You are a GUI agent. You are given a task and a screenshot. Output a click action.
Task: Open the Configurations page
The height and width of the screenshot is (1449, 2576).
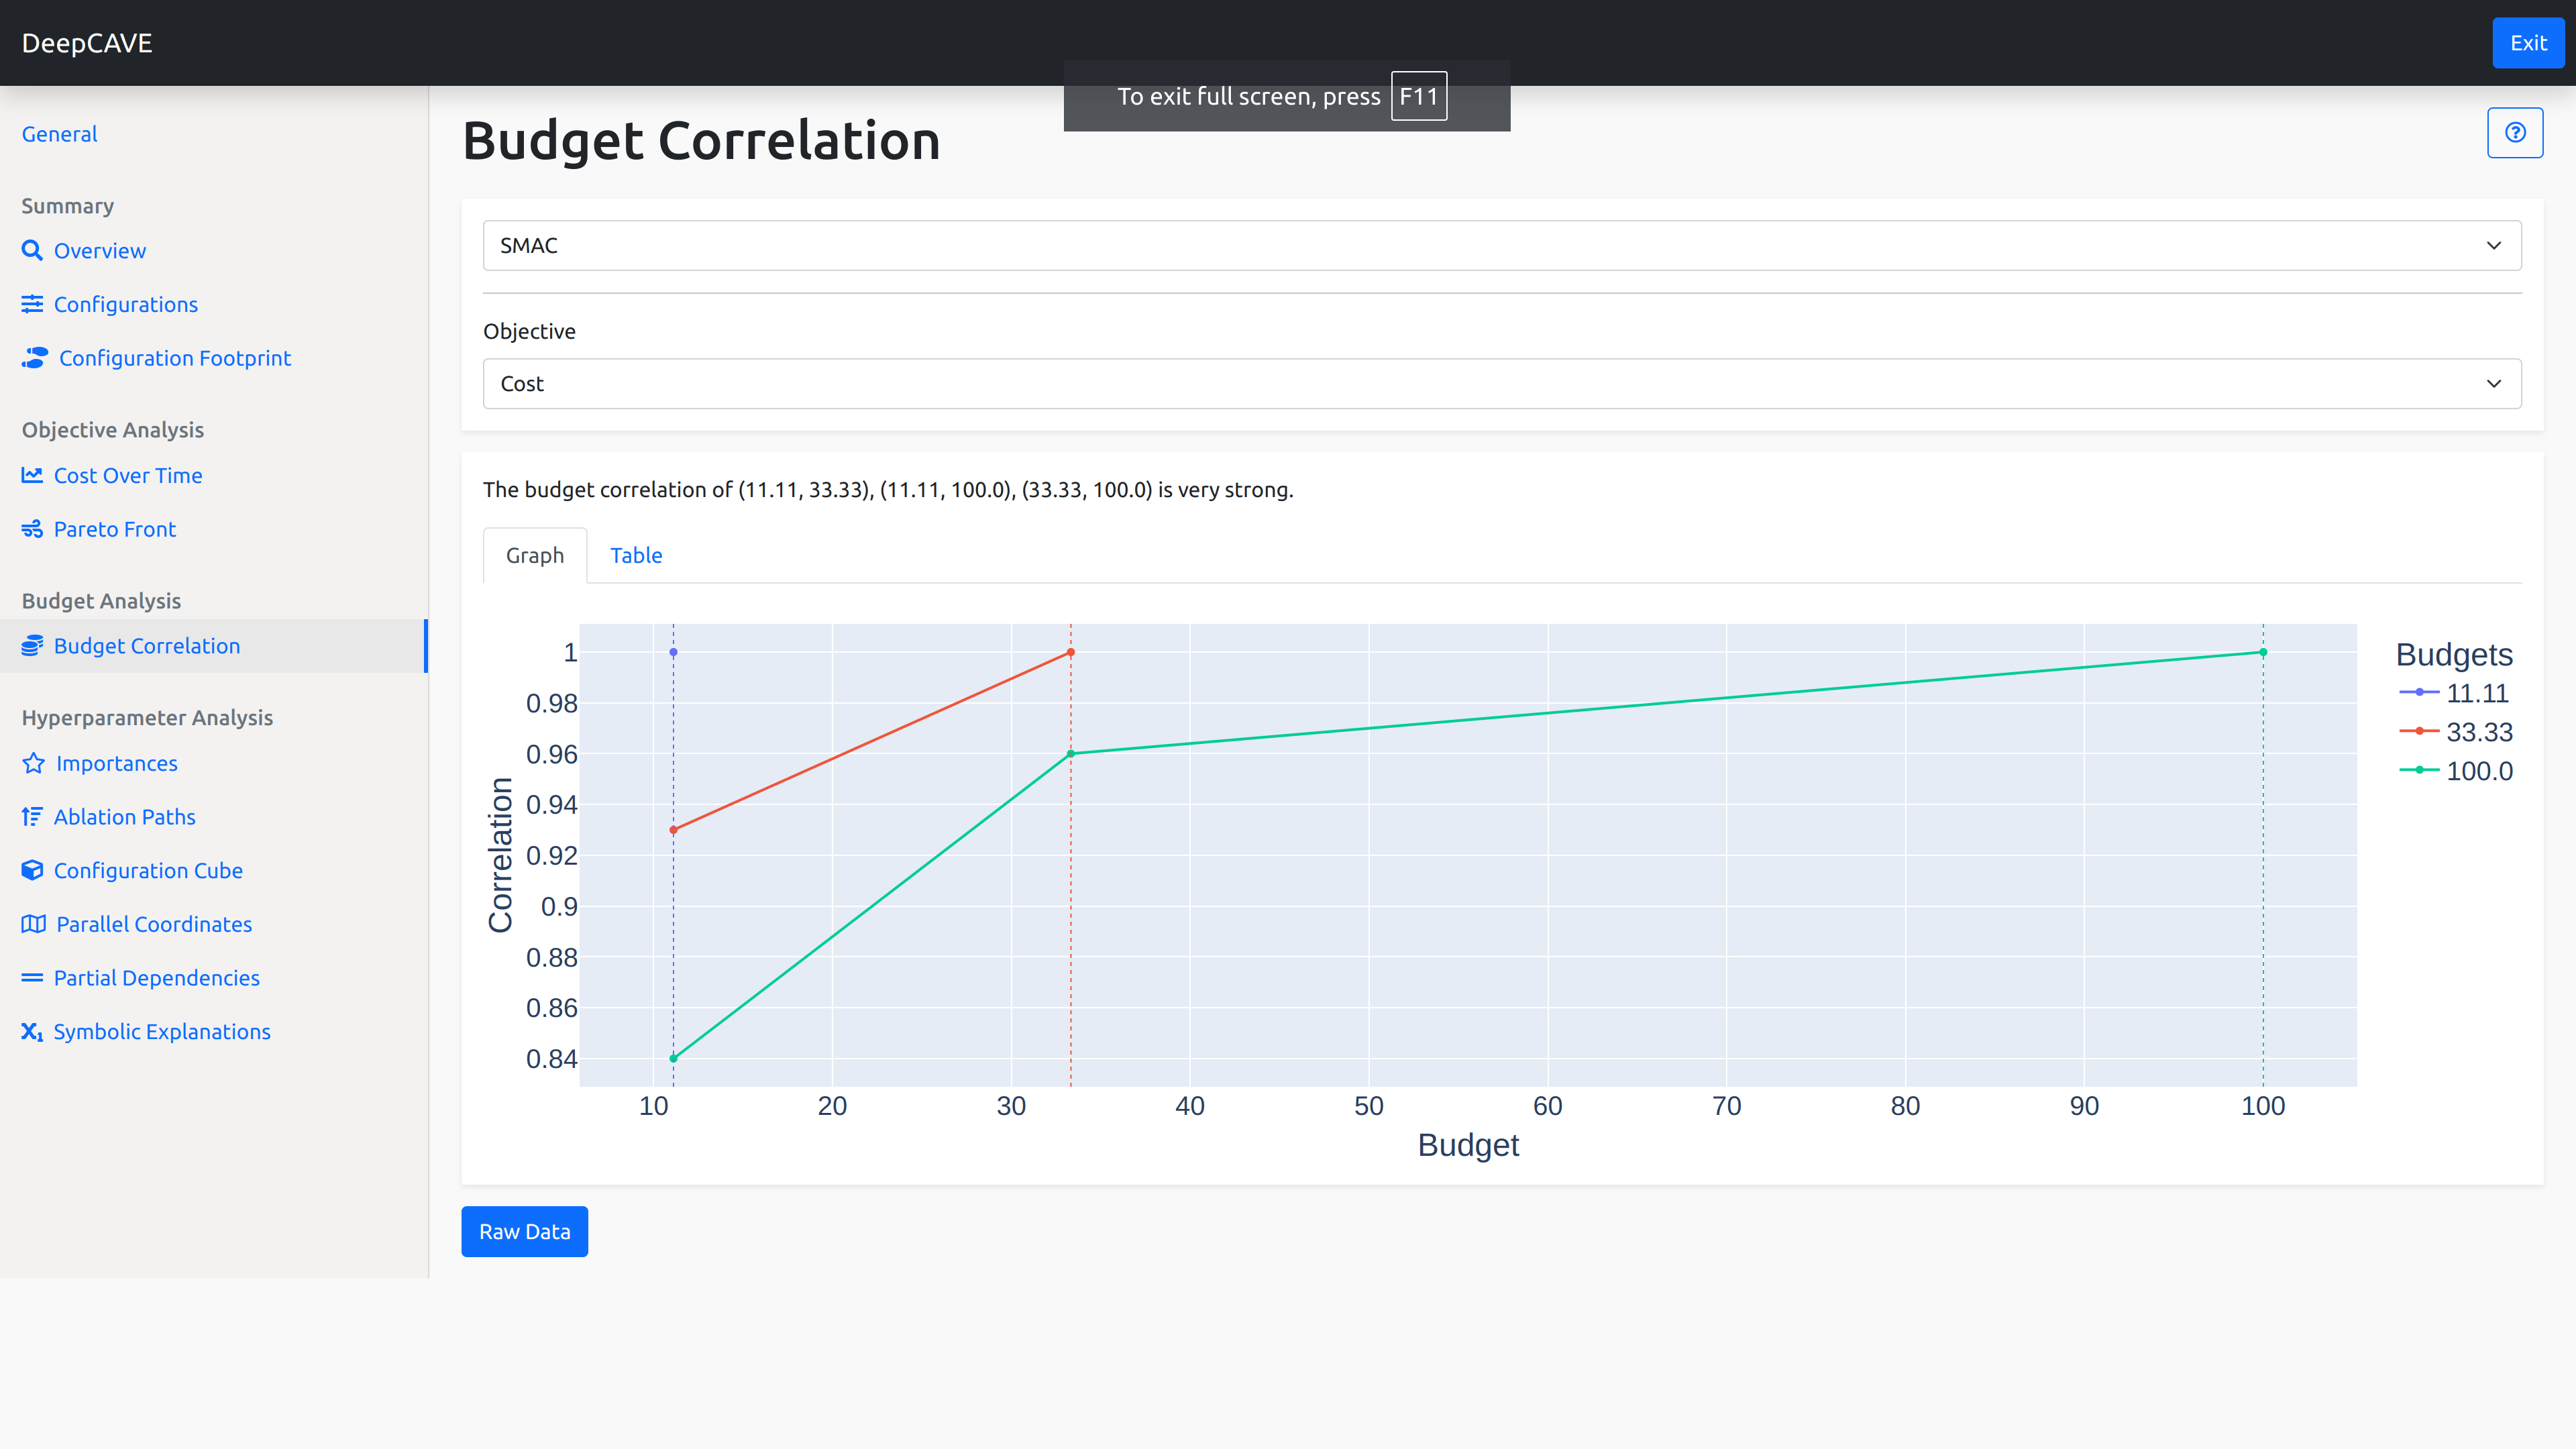(x=126, y=304)
